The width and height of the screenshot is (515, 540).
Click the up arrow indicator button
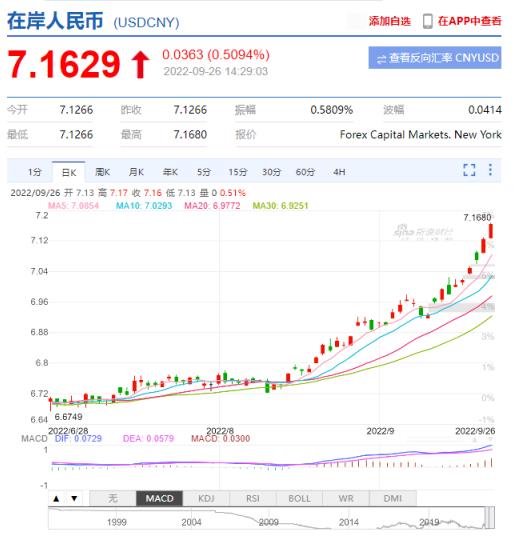[56, 498]
